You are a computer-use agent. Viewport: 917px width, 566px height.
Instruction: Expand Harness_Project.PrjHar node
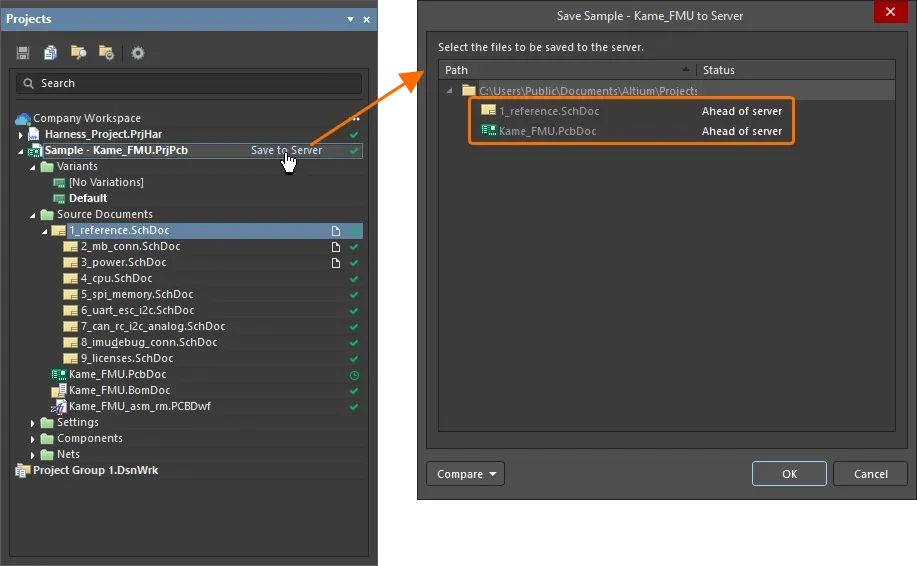[x=20, y=135]
